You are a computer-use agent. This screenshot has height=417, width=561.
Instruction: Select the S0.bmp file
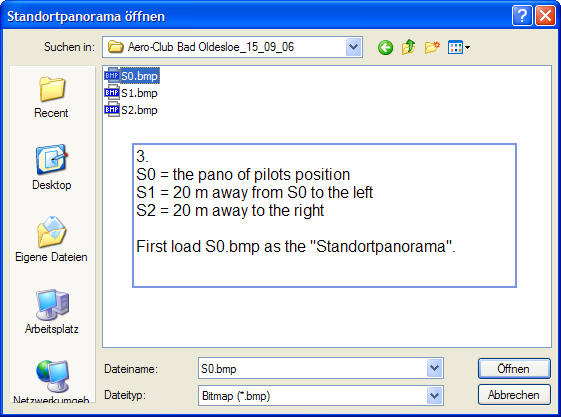pyautogui.click(x=131, y=76)
